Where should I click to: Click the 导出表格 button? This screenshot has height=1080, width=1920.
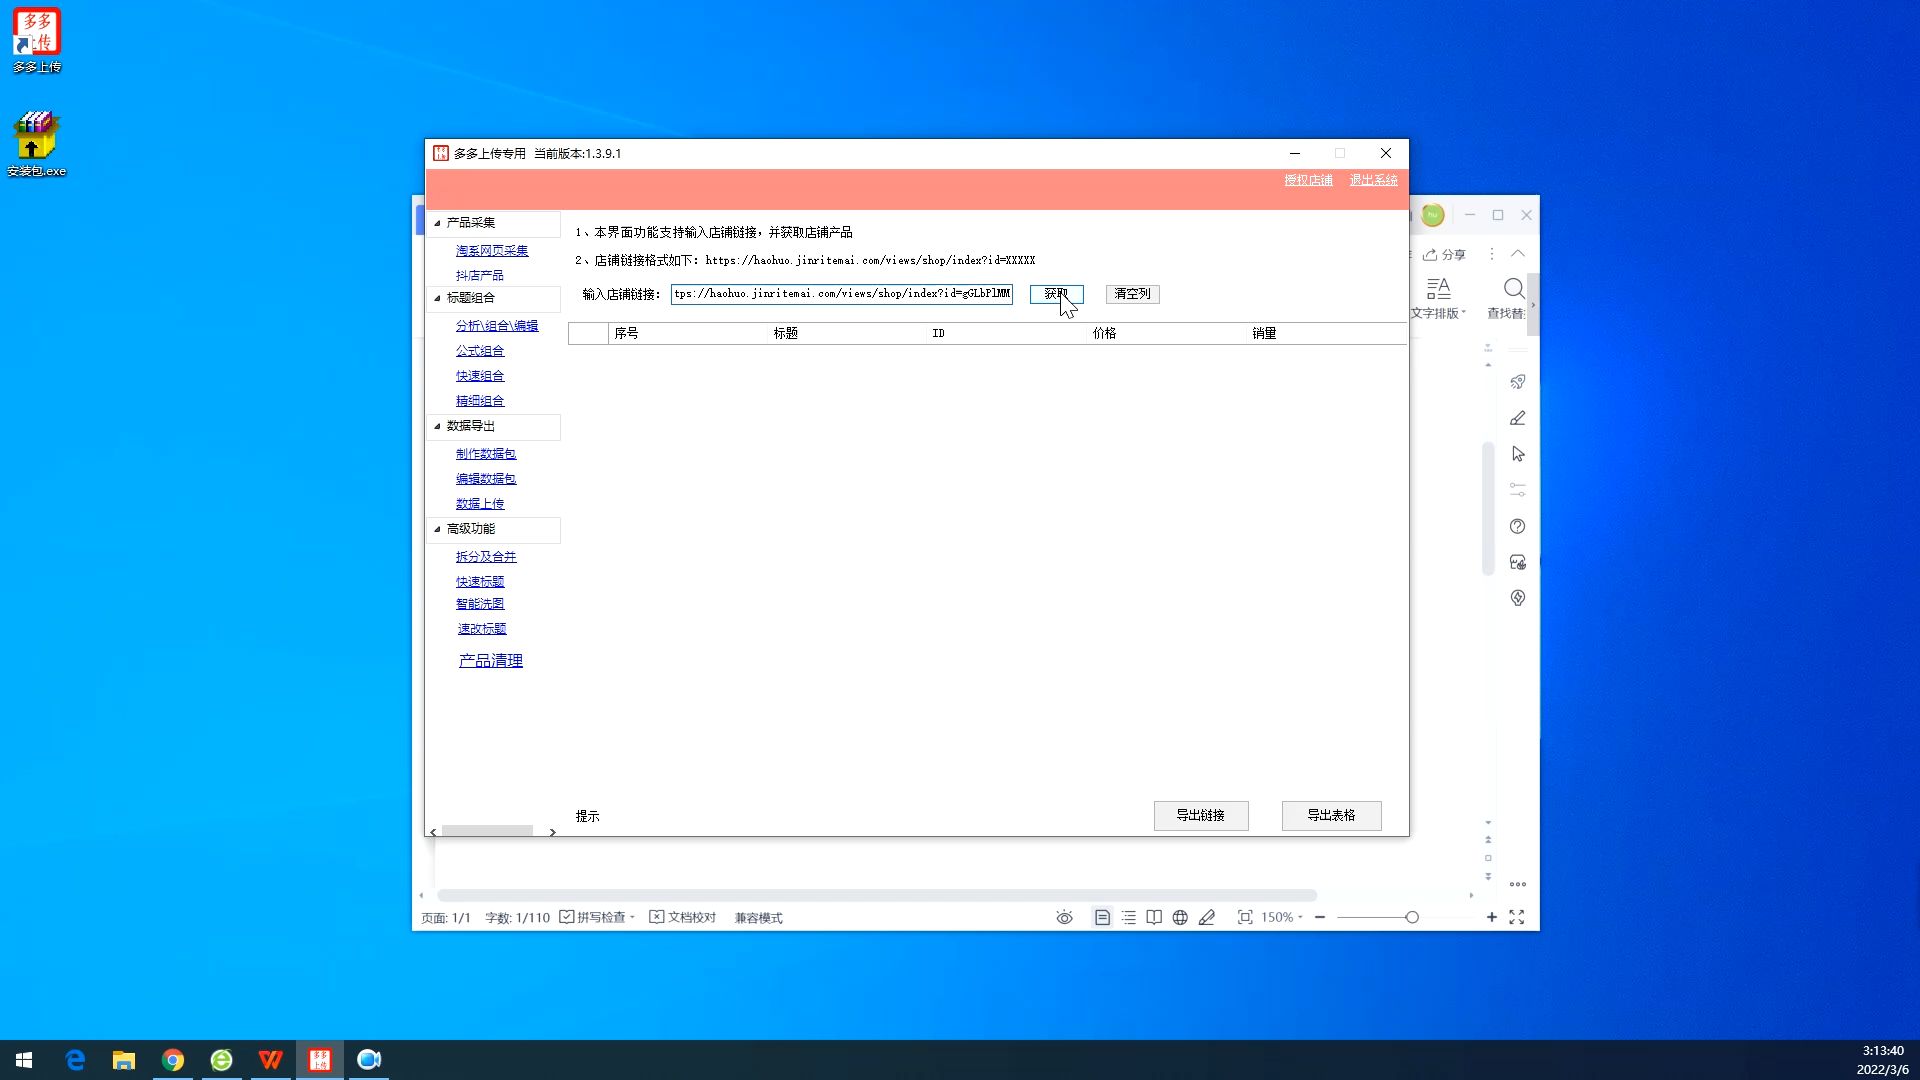click(x=1331, y=815)
